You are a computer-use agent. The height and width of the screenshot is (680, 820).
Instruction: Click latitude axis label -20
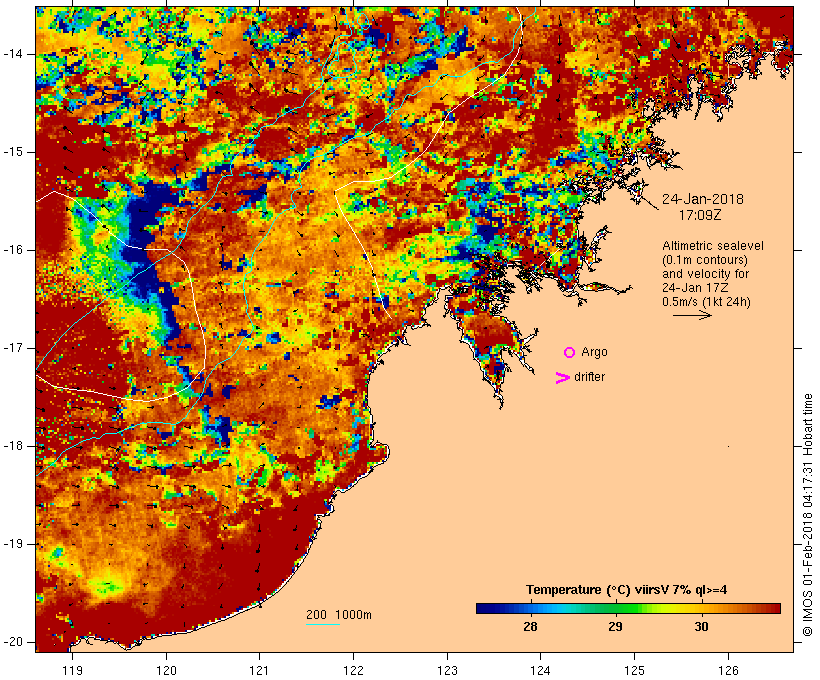pos(13,642)
